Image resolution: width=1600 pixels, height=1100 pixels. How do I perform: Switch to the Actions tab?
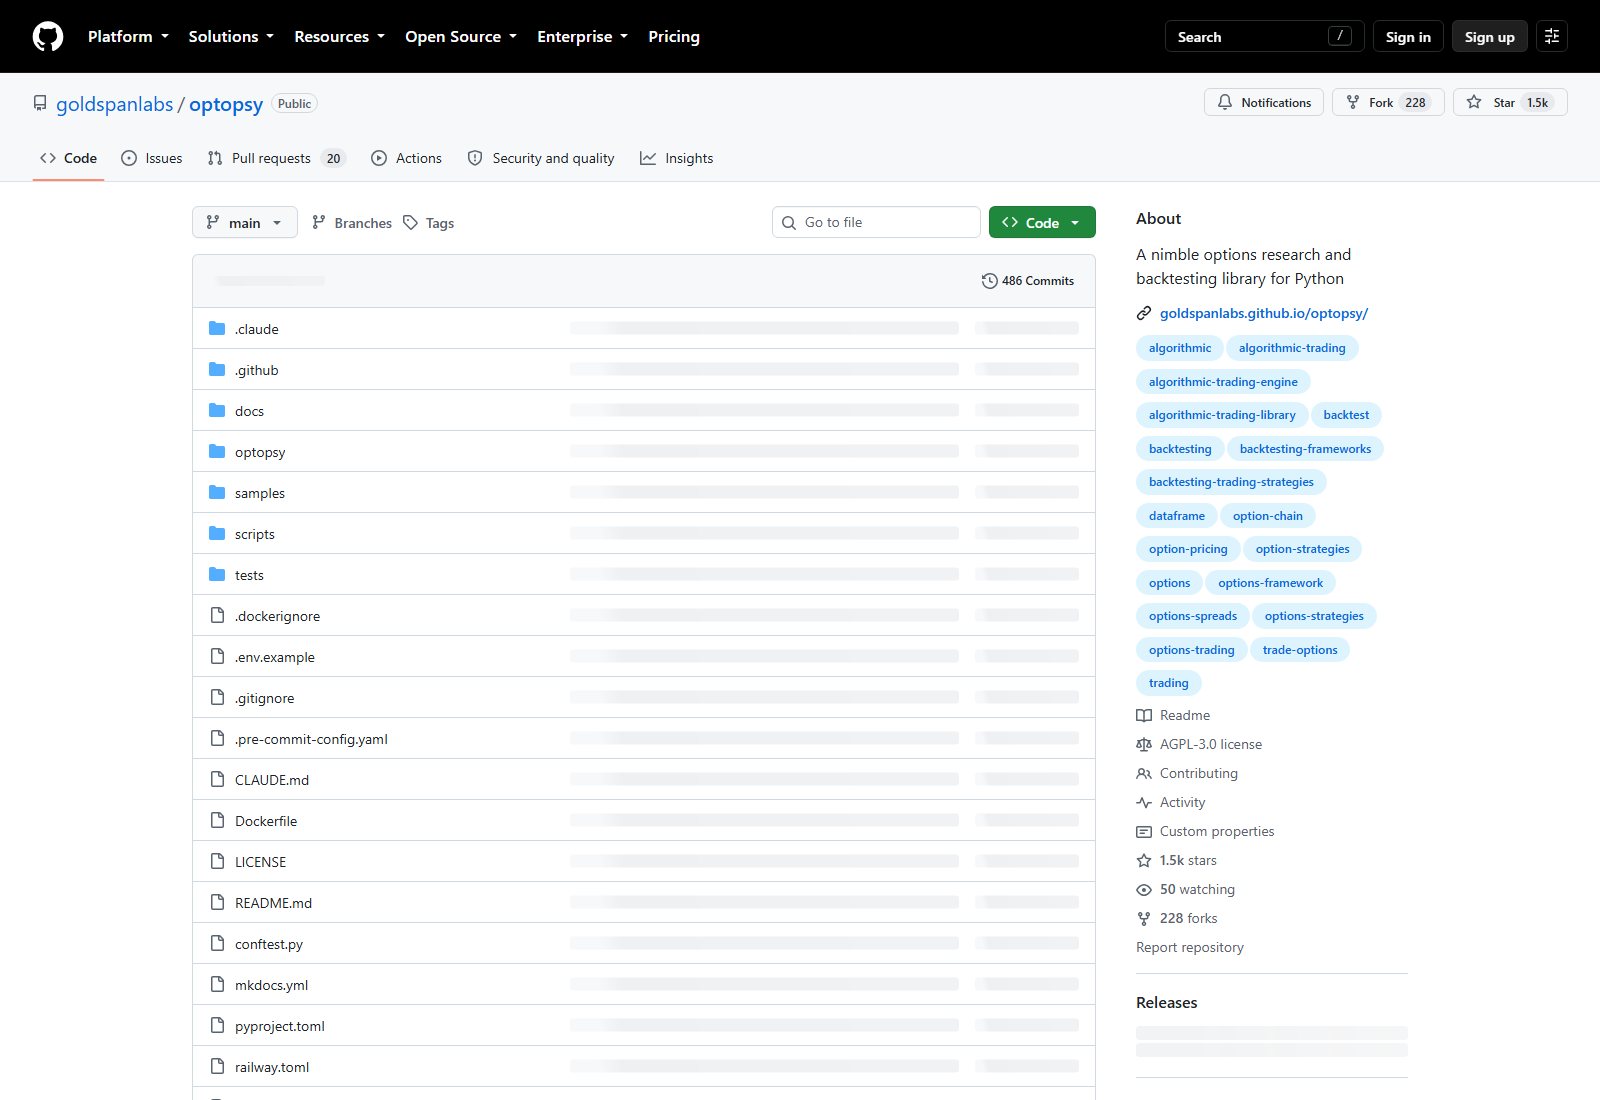[406, 158]
